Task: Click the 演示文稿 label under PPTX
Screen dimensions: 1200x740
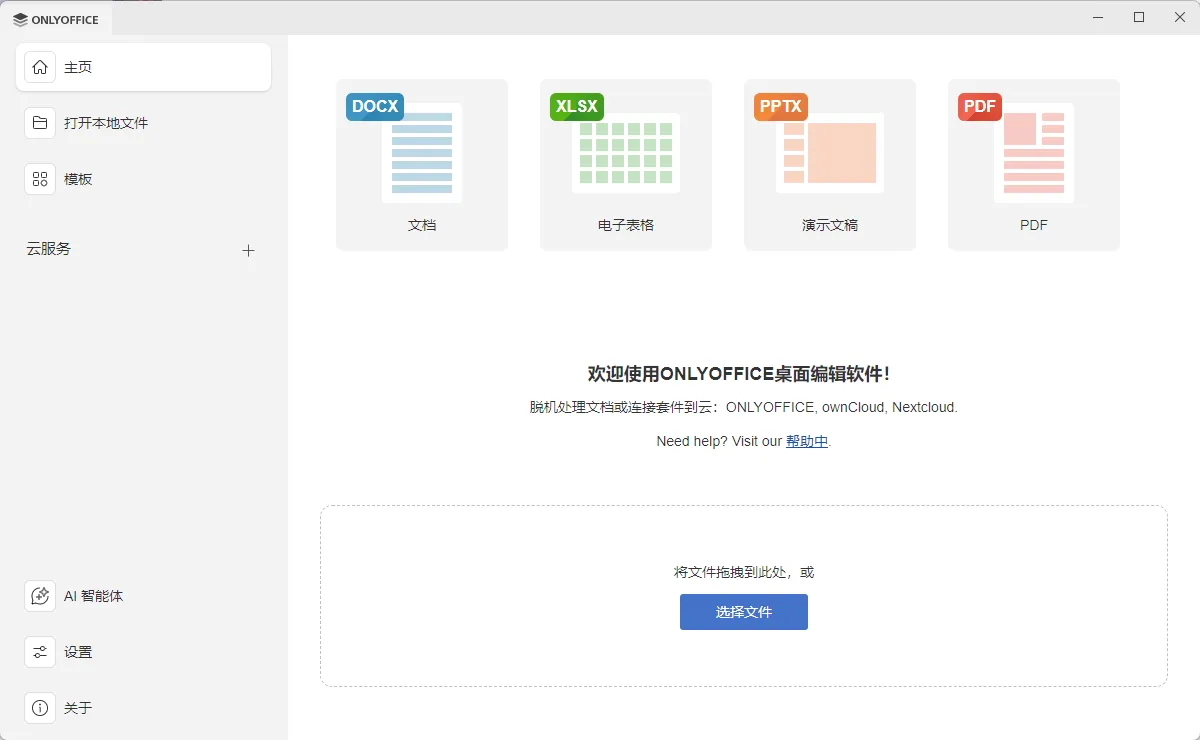Action: click(830, 225)
